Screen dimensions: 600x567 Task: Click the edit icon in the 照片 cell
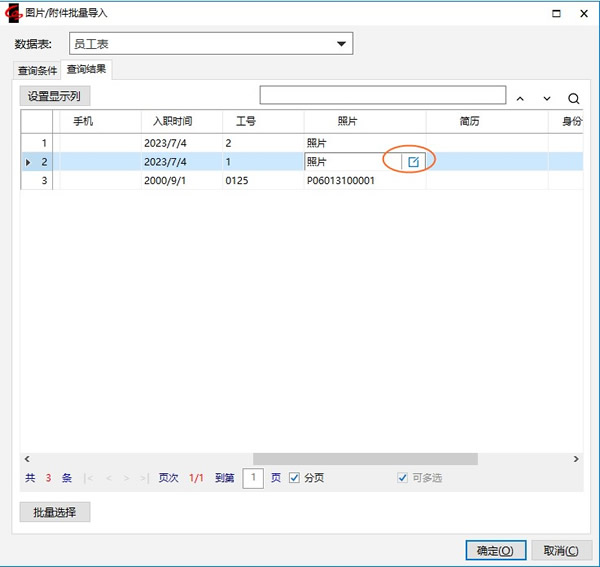pyautogui.click(x=413, y=162)
